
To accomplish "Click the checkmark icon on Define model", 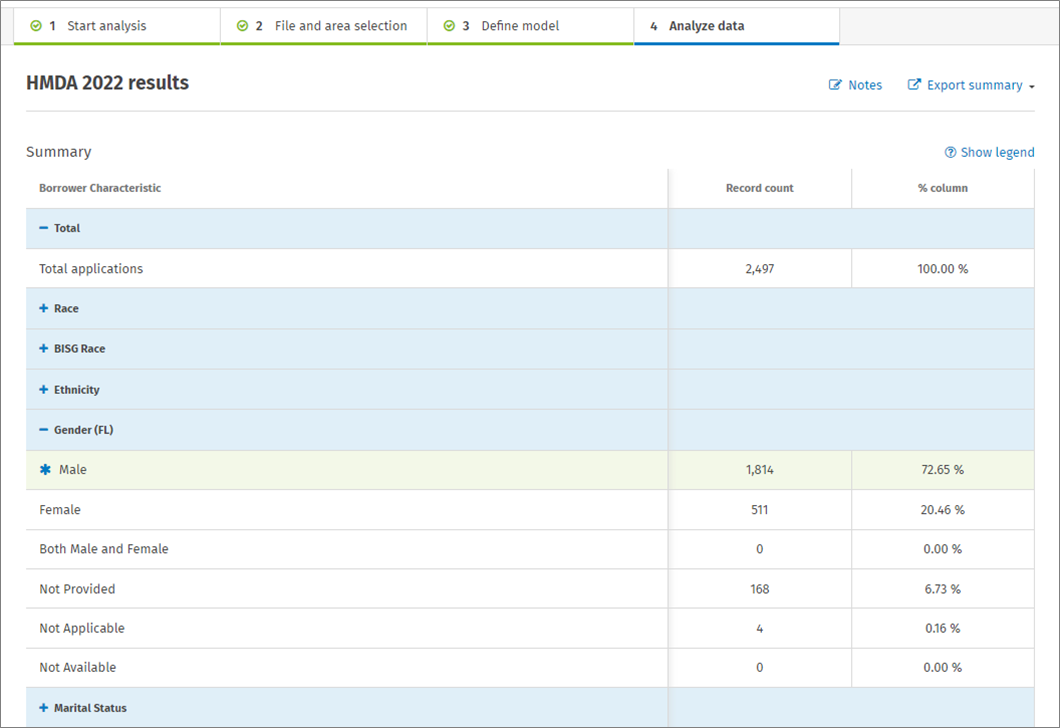I will (449, 26).
